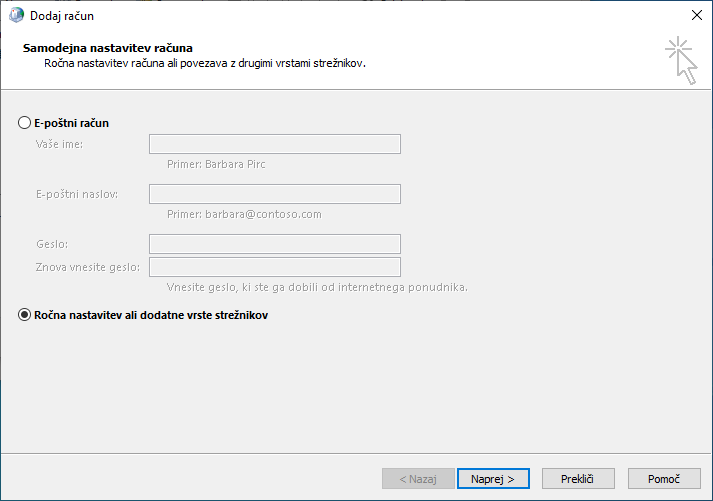This screenshot has width=713, height=501.
Task: Open help with the Pomoč button
Action: pos(664,479)
